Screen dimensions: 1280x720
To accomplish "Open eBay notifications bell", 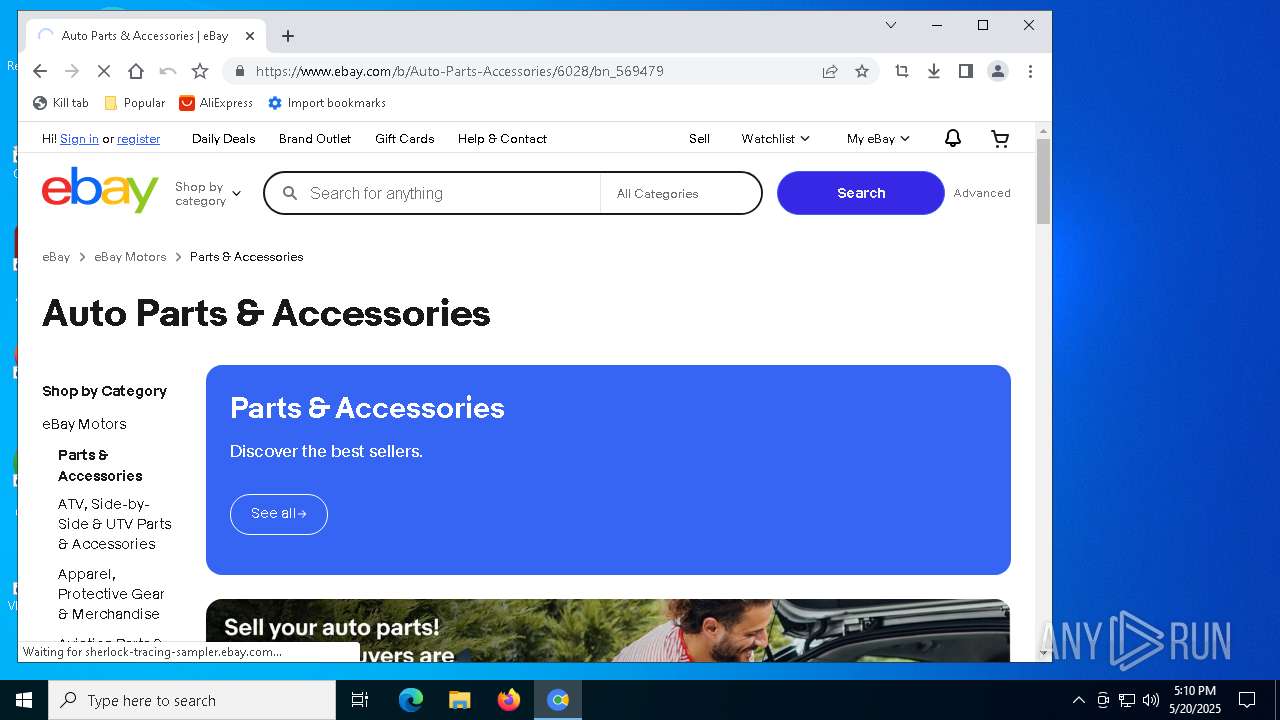I will (953, 139).
